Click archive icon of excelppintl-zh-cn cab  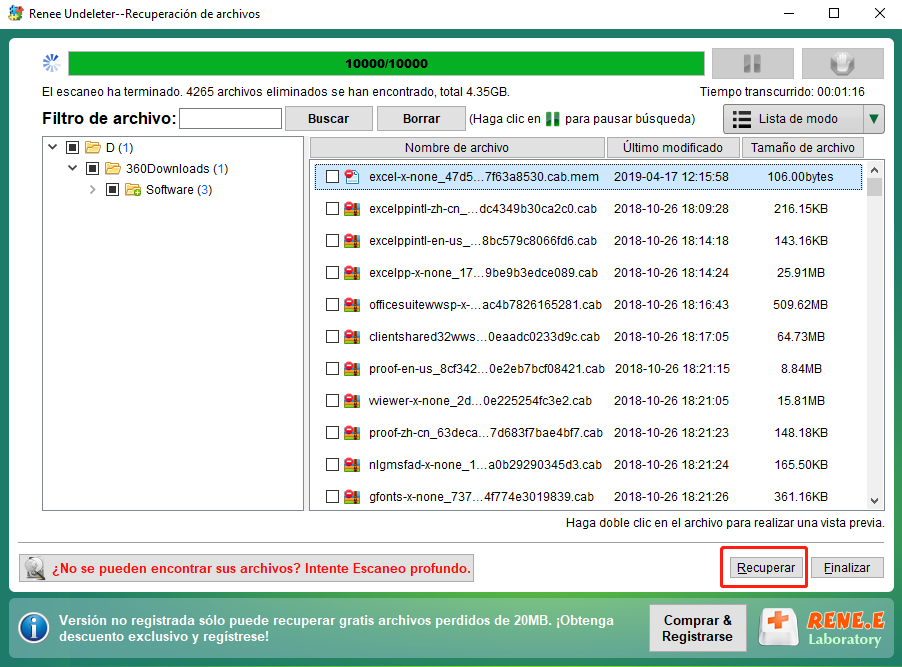coord(352,209)
